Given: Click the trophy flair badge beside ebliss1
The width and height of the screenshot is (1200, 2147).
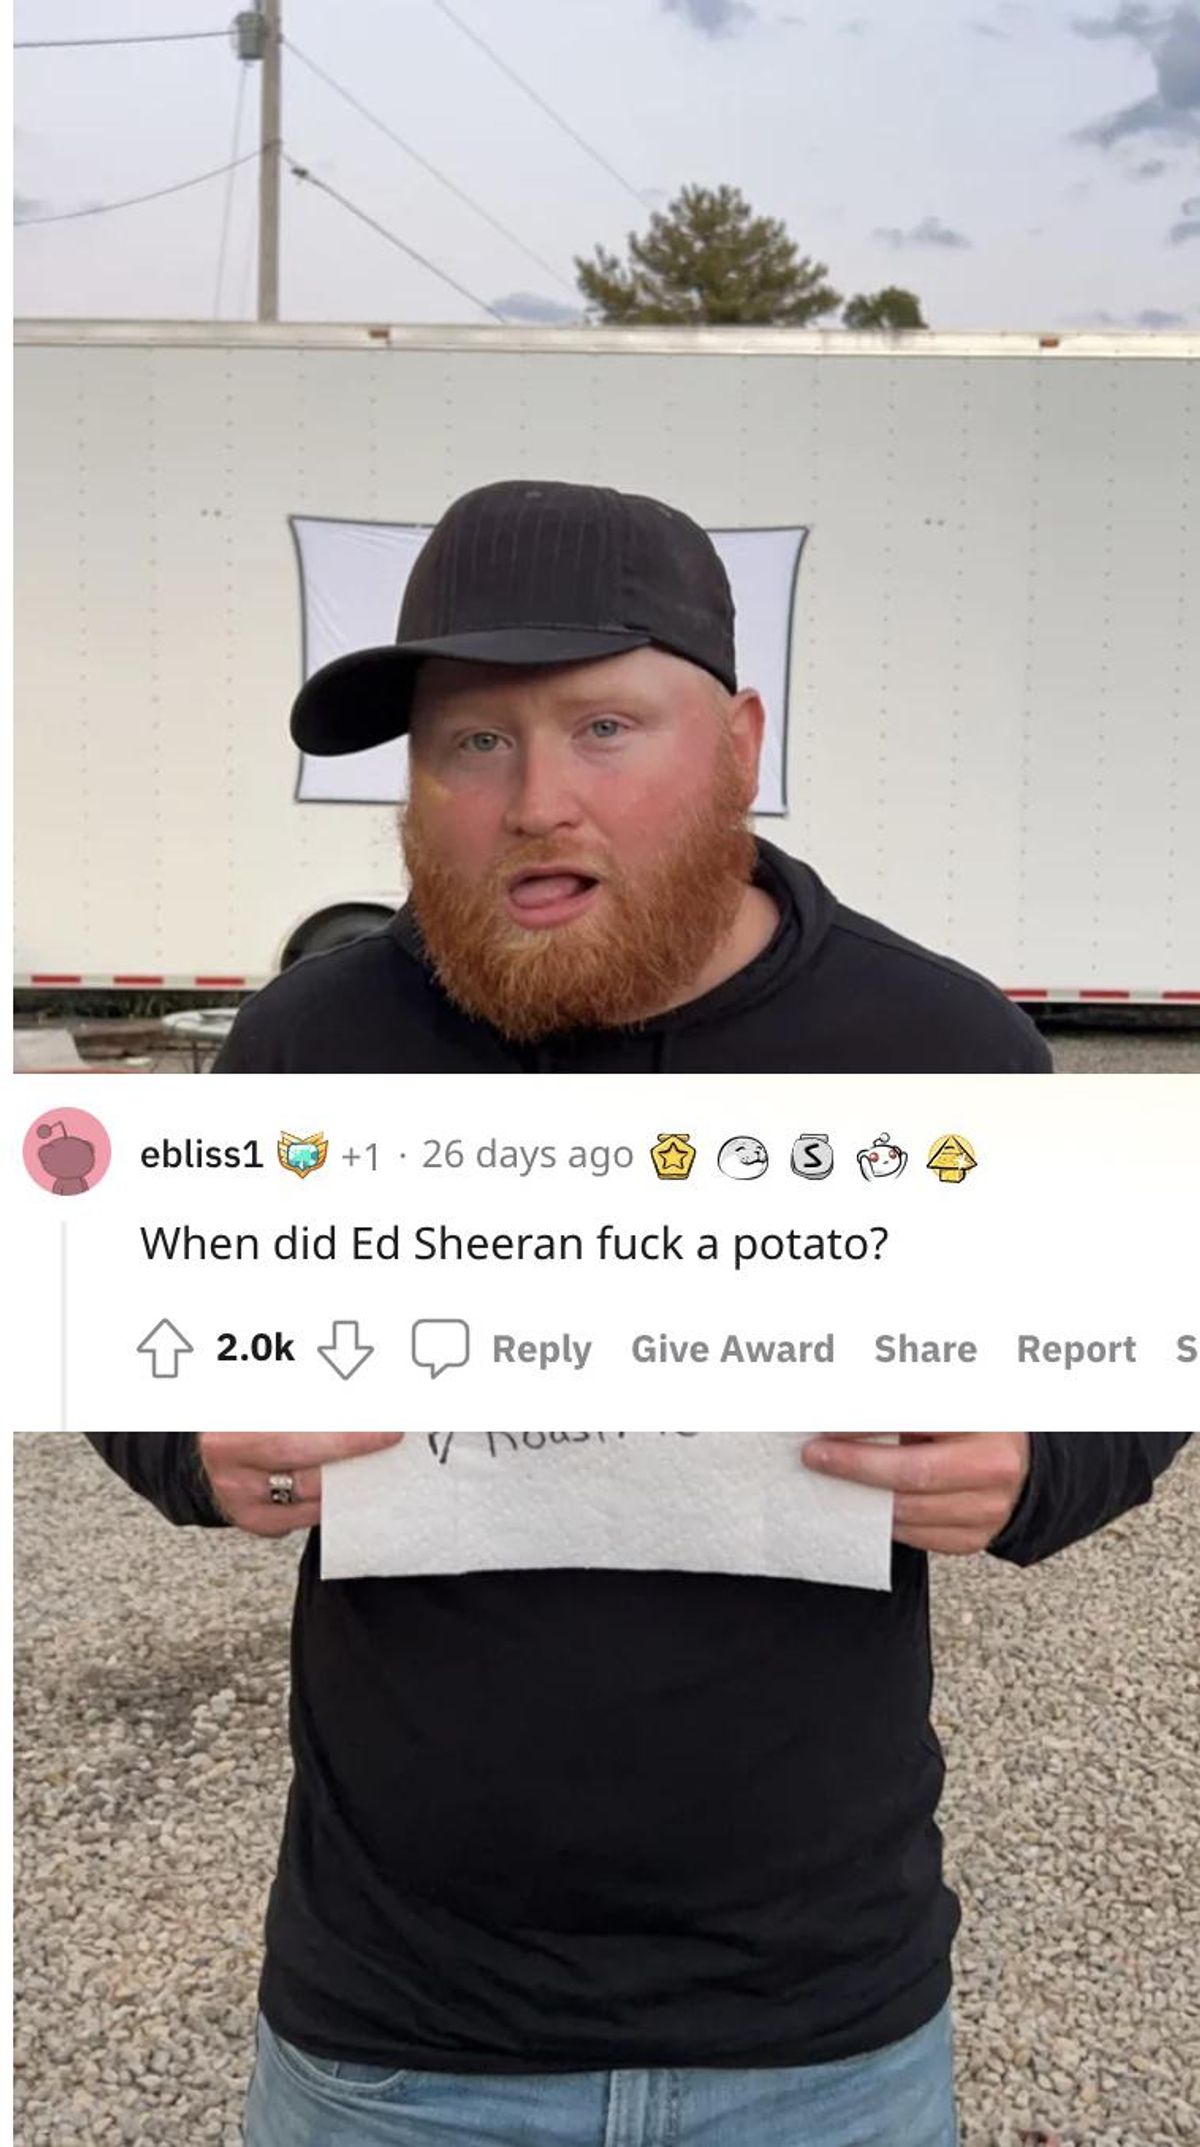Looking at the screenshot, I should (x=302, y=1155).
